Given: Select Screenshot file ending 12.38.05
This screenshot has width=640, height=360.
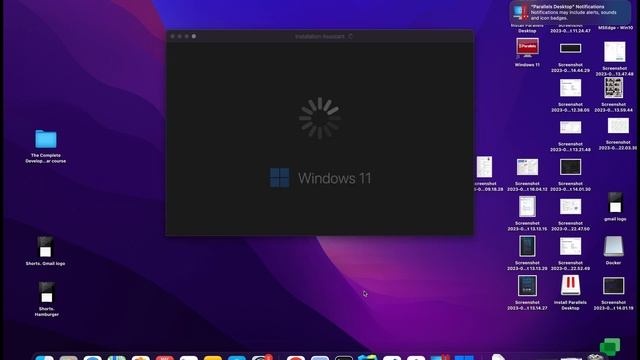Looking at the screenshot, I should pyautogui.click(x=570, y=88).
